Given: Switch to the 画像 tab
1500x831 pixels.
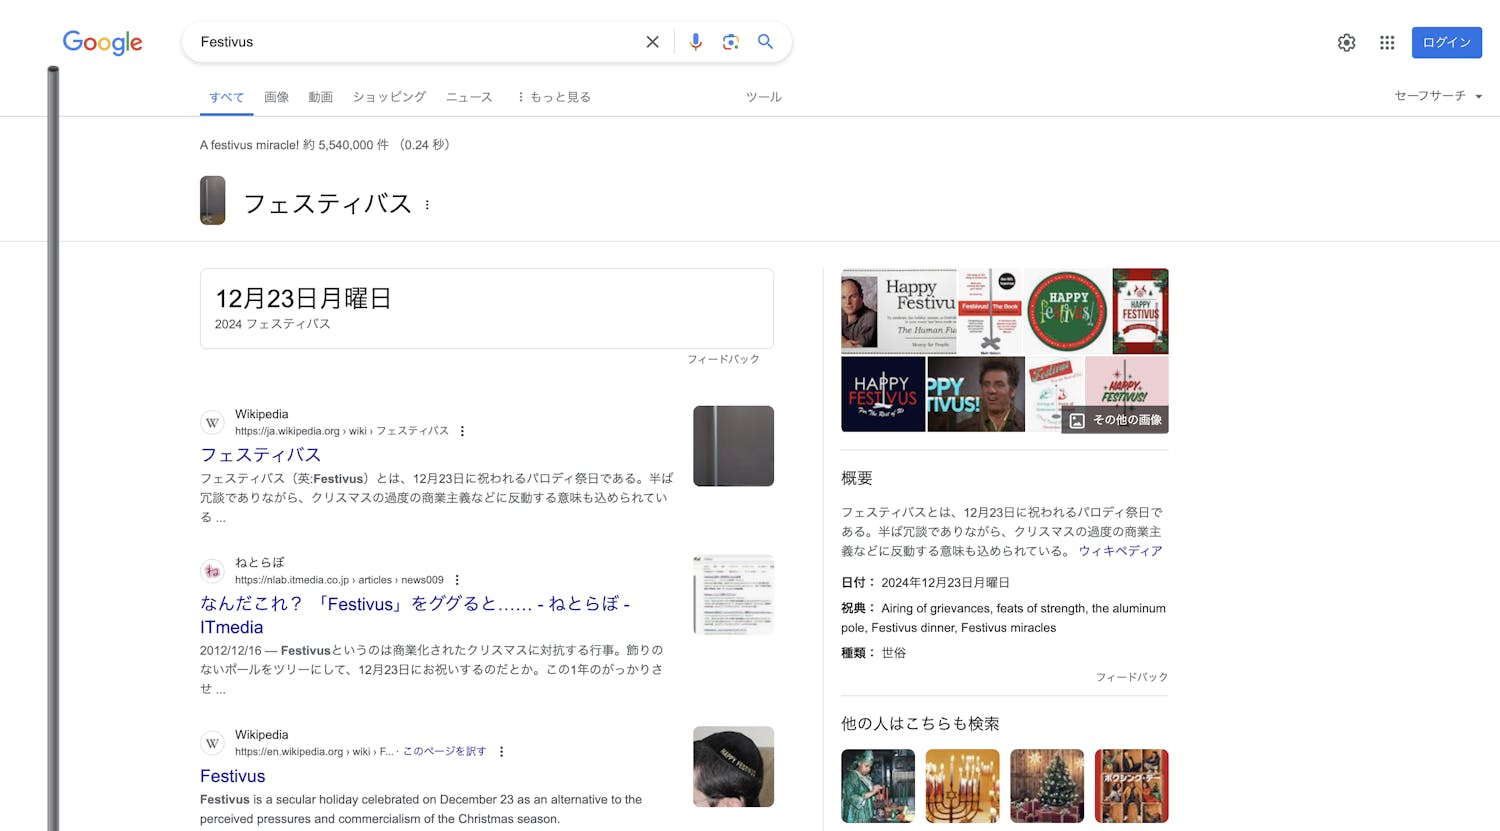Looking at the screenshot, I should pos(276,97).
